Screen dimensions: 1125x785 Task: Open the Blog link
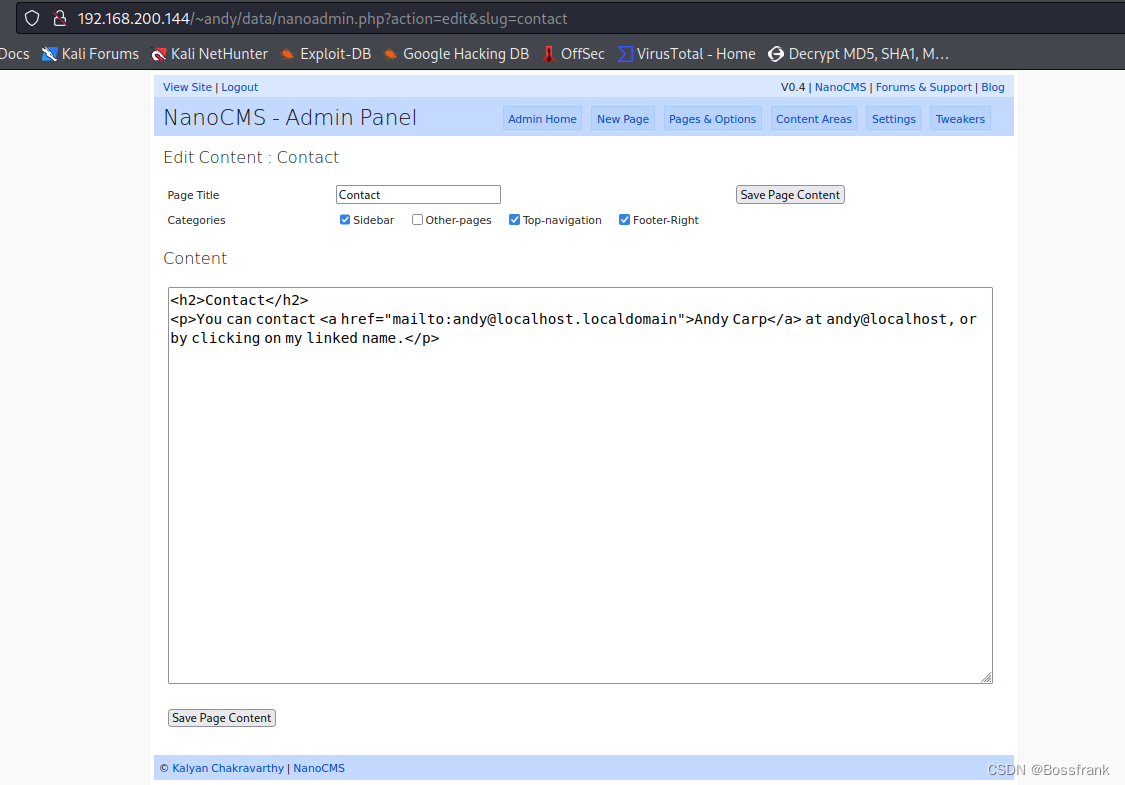point(992,87)
